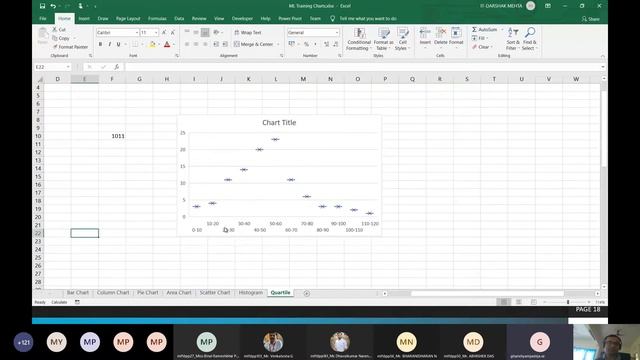This screenshot has height=360, width=640.
Task: Switch to the Data ribbon tab
Action: [x=179, y=19]
